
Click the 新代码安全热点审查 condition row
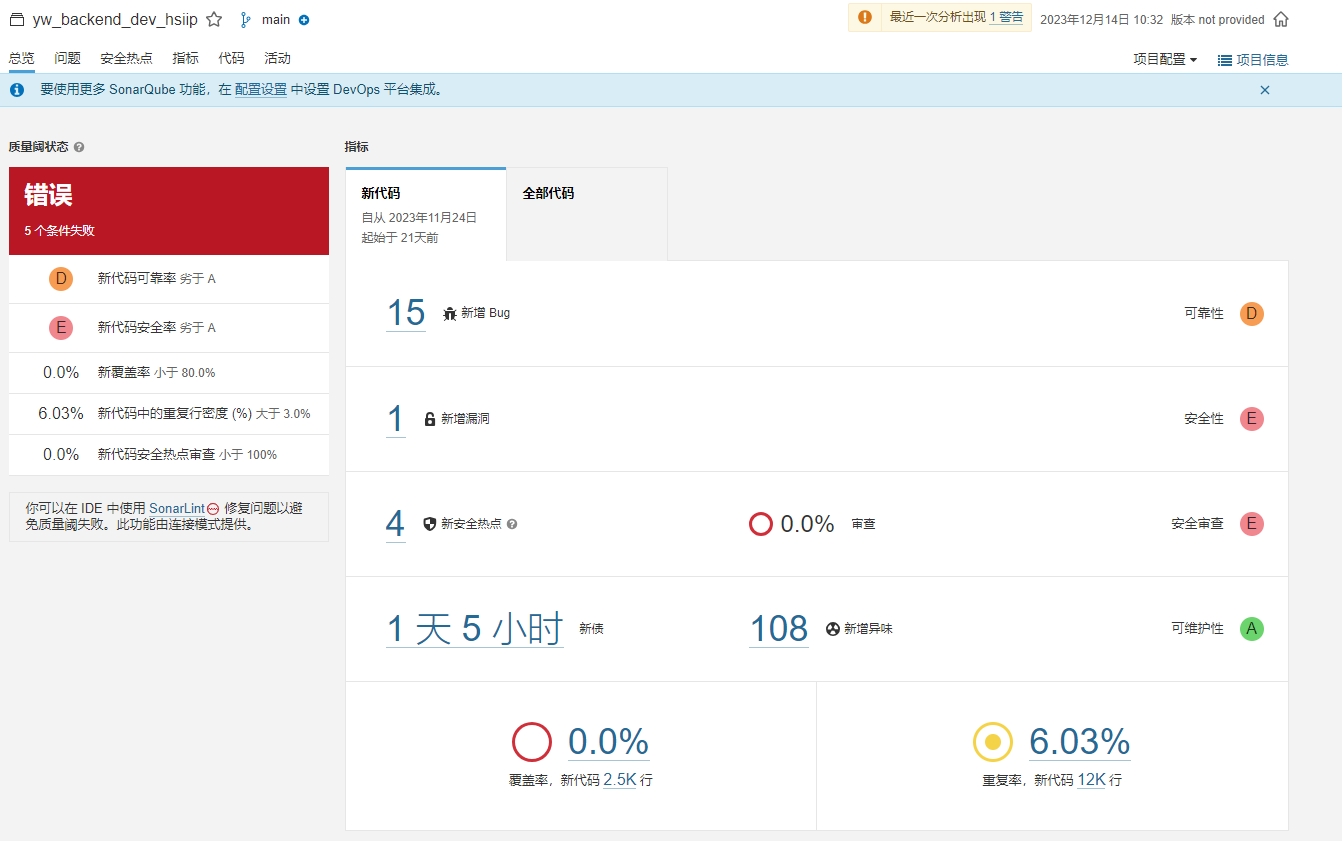[169, 455]
